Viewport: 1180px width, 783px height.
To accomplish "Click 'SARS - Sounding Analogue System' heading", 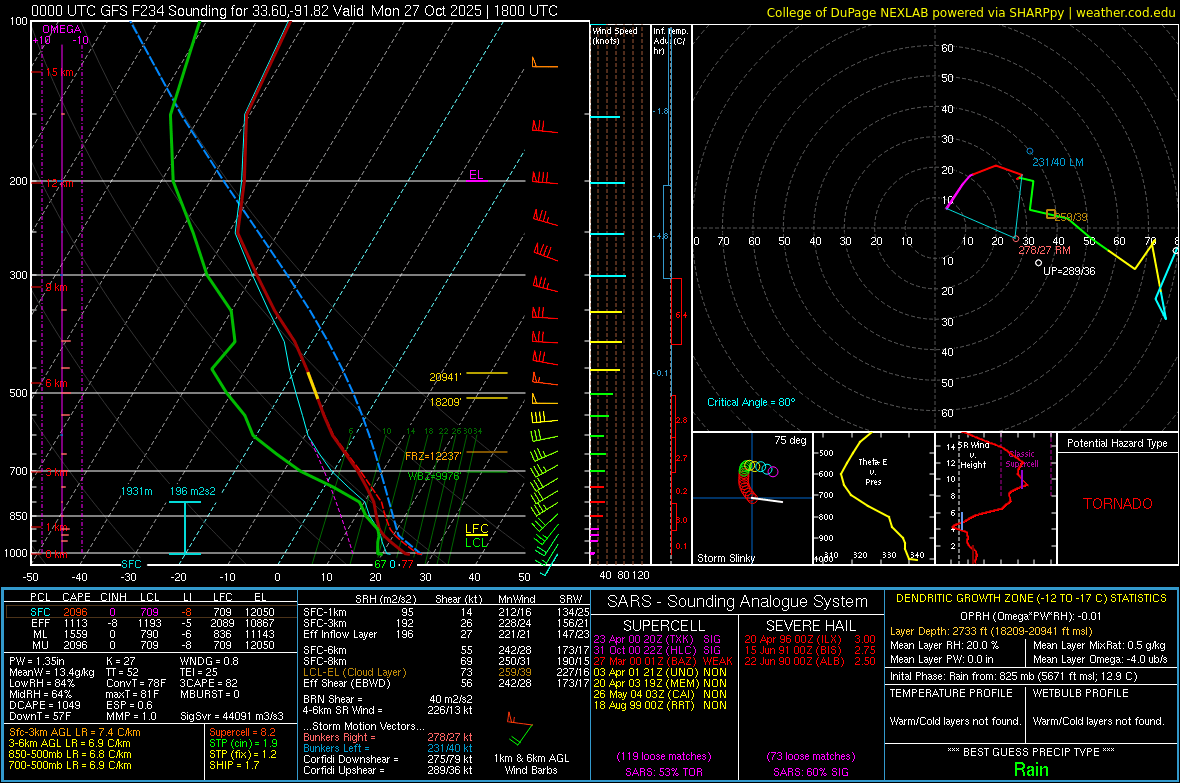I will 738,602.
